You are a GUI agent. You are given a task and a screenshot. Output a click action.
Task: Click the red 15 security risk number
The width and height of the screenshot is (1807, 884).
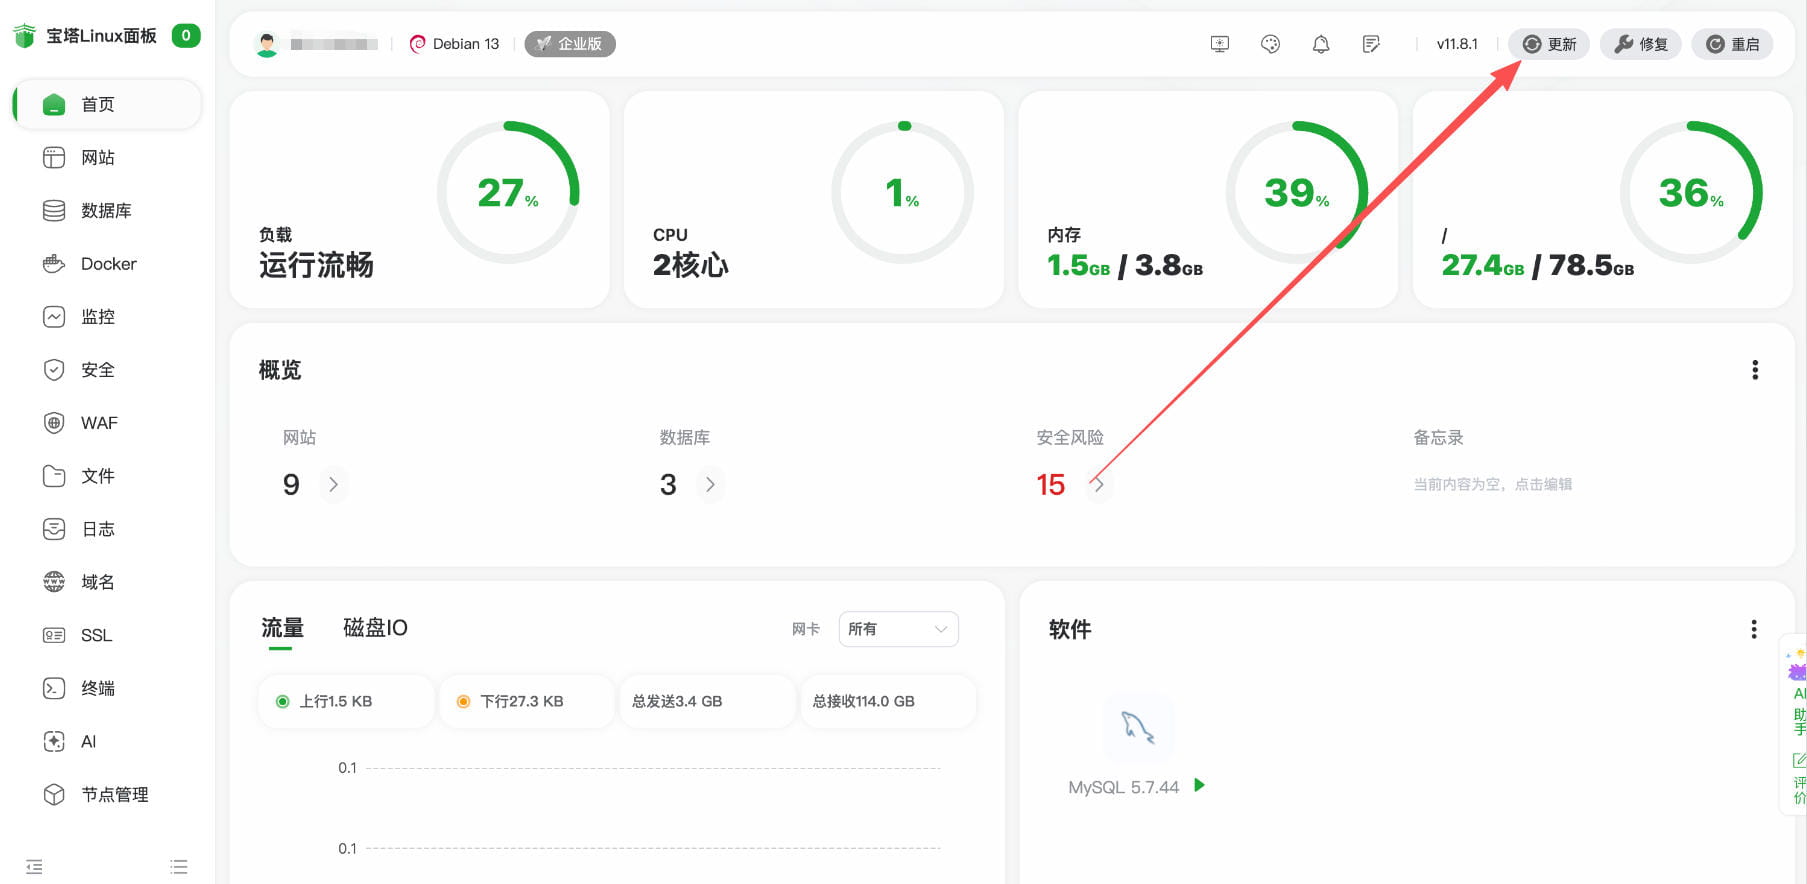click(x=1051, y=485)
